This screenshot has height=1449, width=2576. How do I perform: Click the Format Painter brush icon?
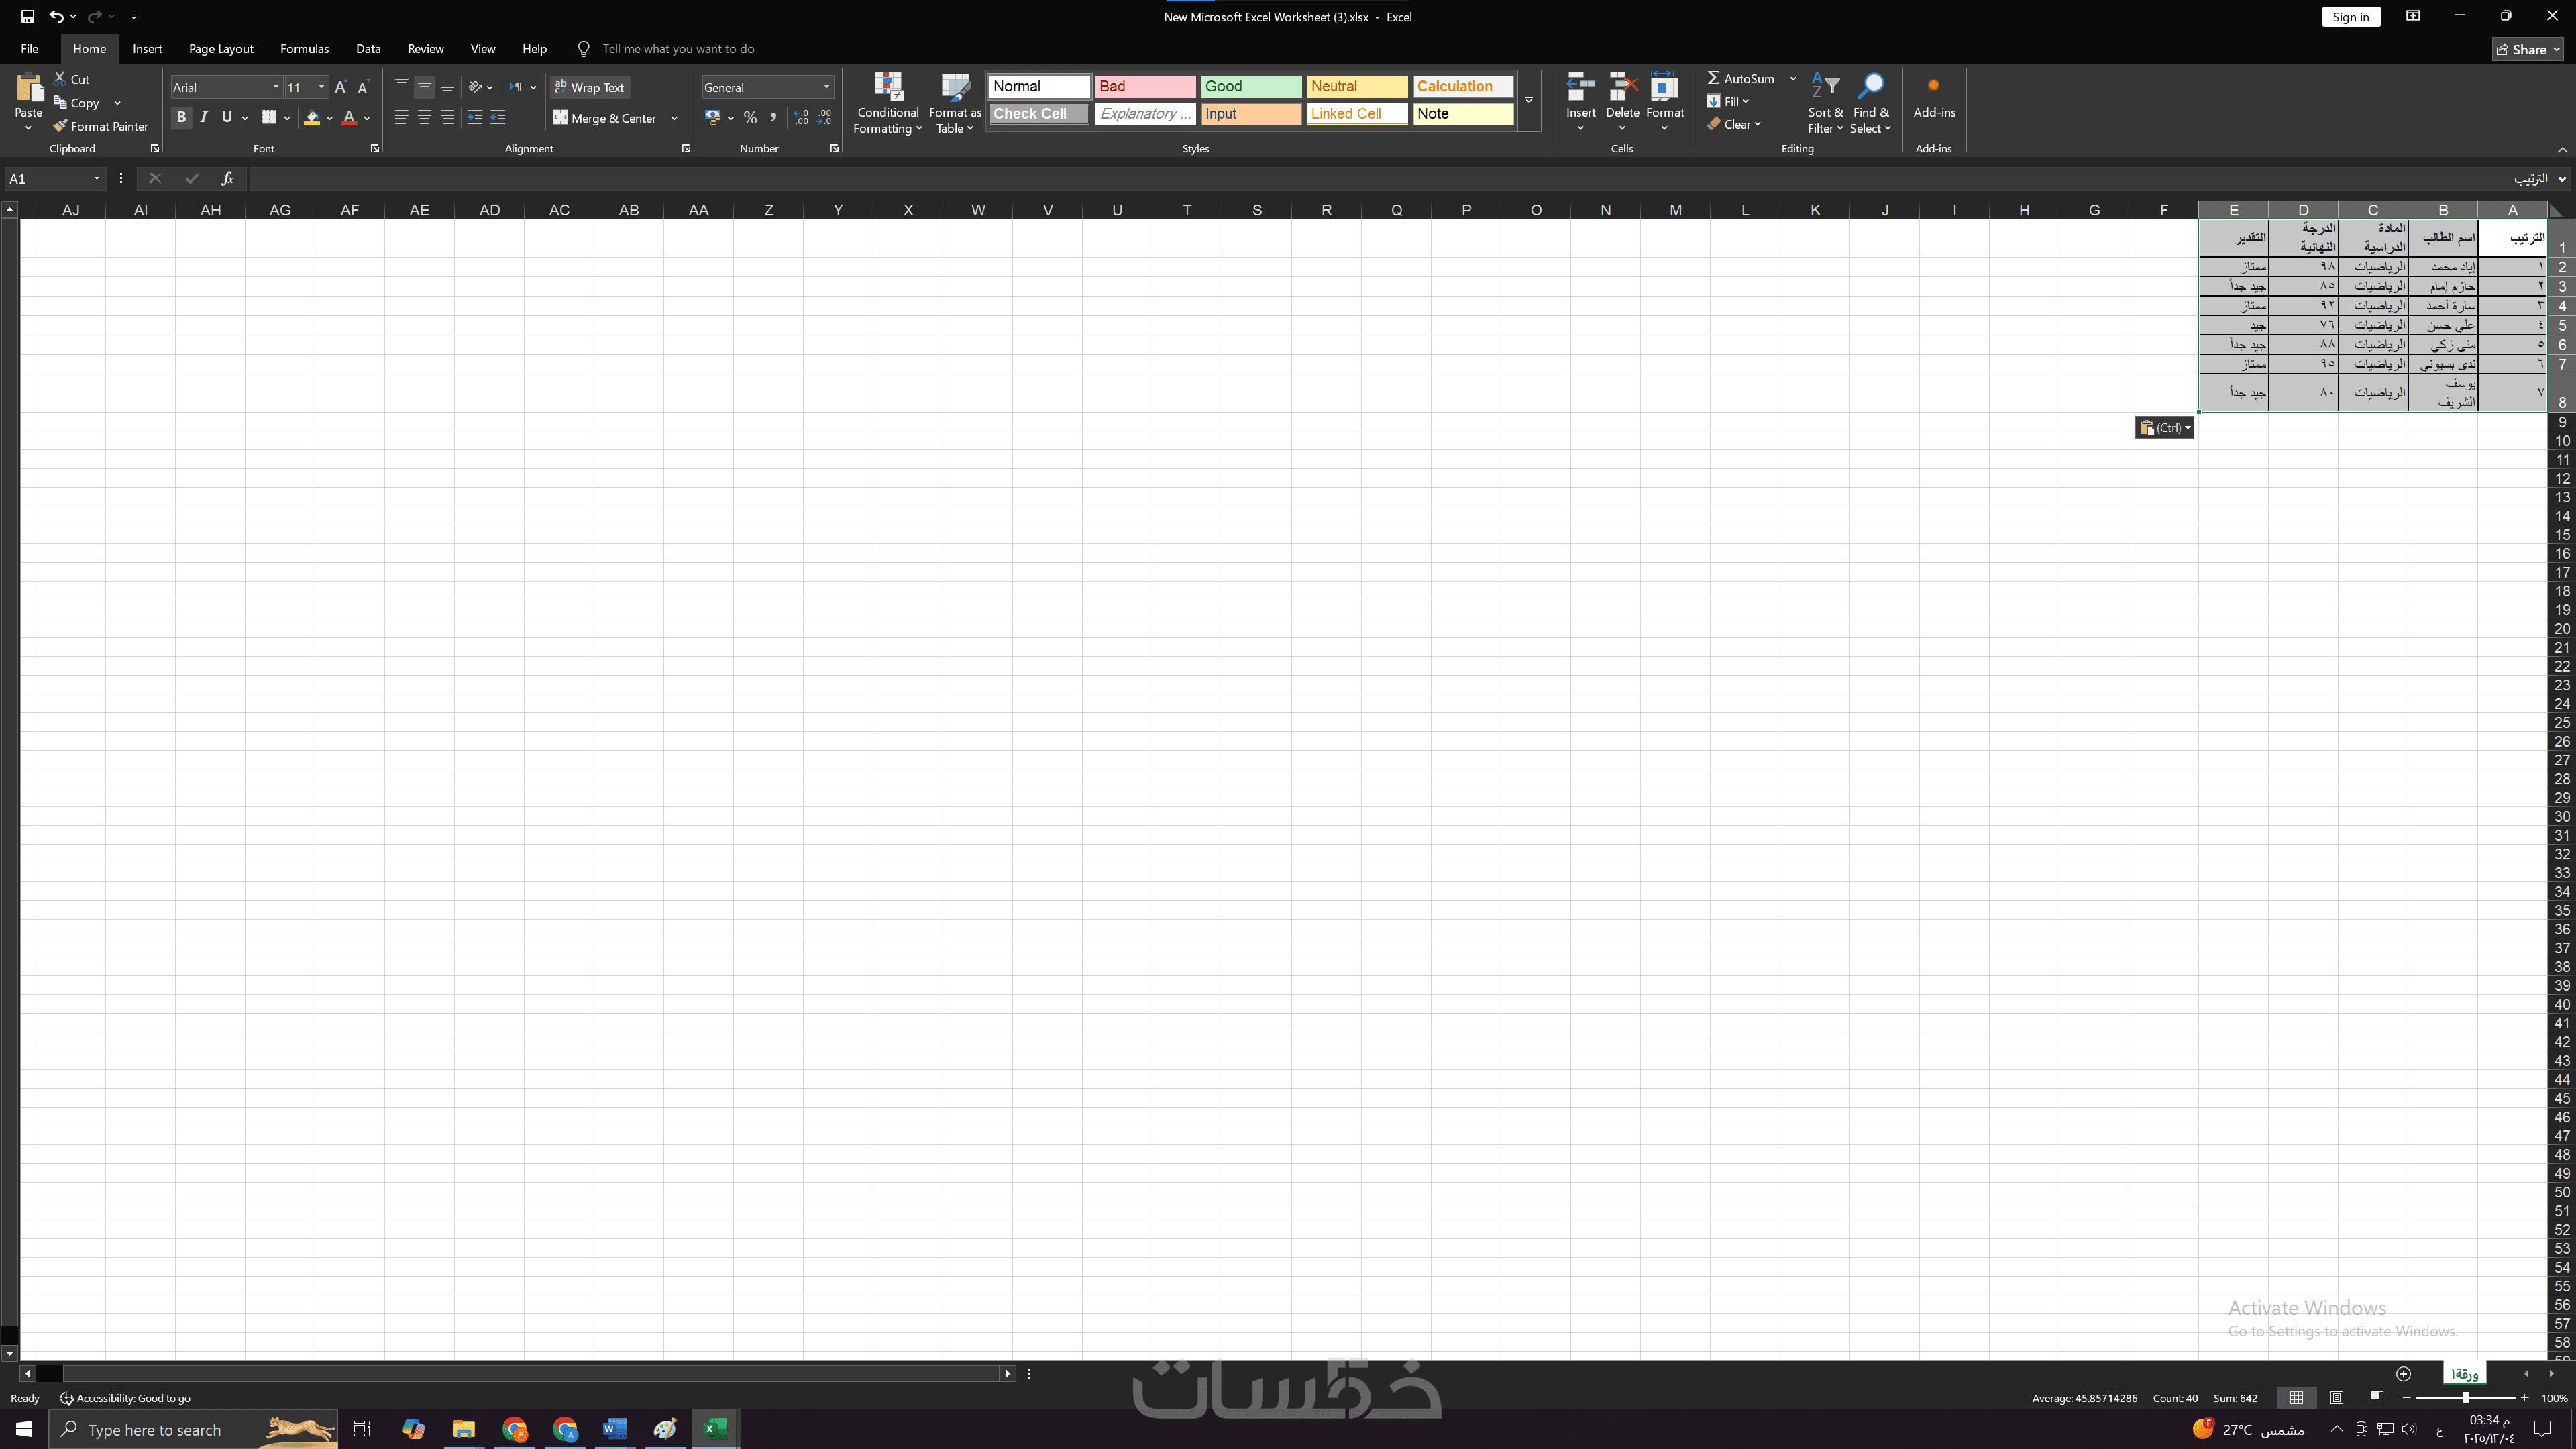point(60,127)
